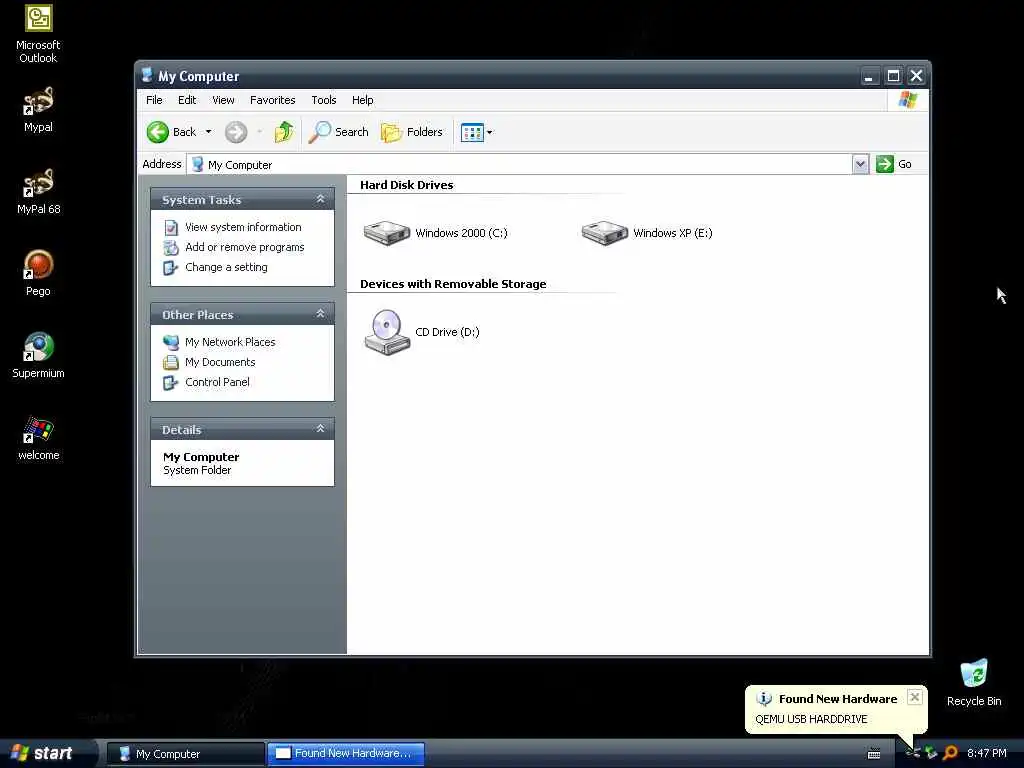The height and width of the screenshot is (768, 1024).
Task: Click the on-screen keyboard tray icon
Action: 874,754
